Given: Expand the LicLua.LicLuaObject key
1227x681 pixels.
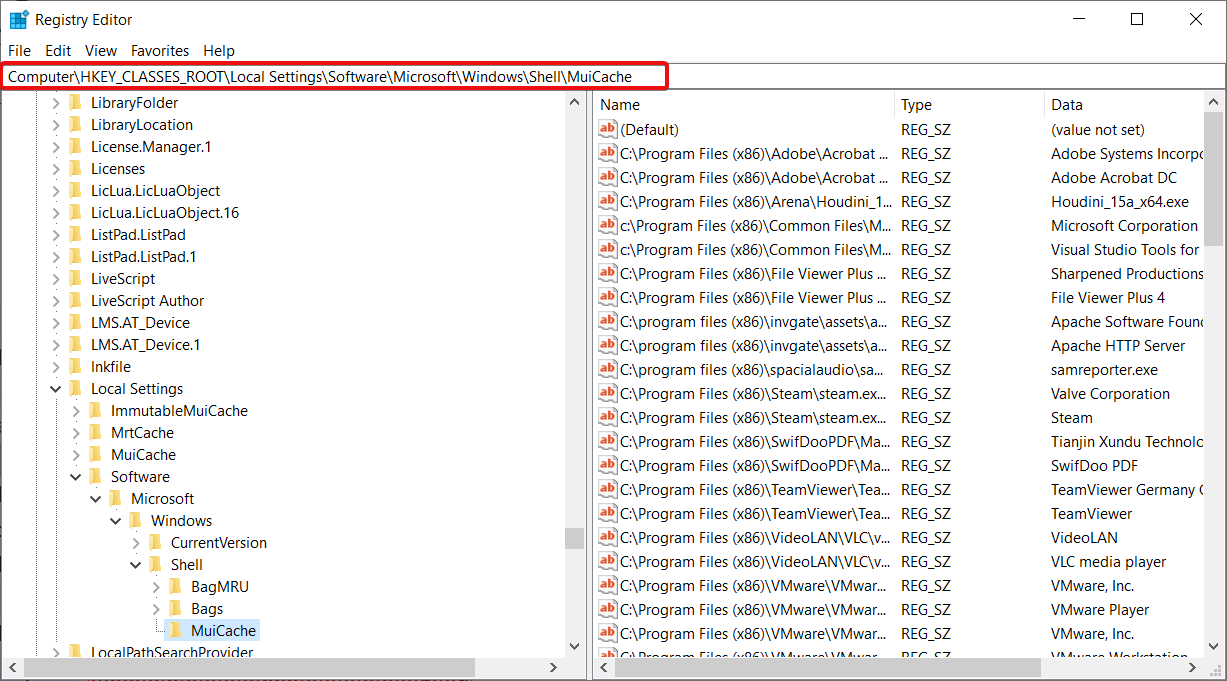Looking at the screenshot, I should click(56, 191).
